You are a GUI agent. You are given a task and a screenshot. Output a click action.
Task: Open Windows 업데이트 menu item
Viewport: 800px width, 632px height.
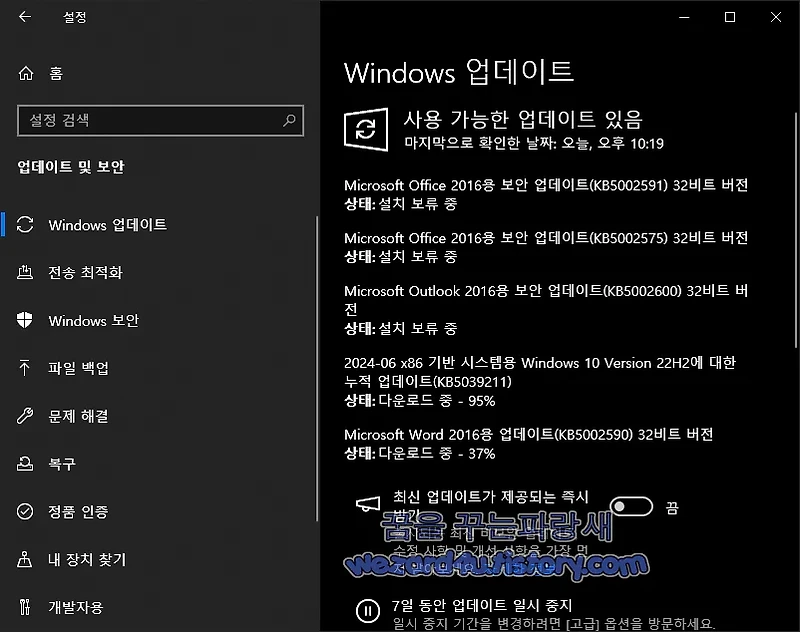[x=158, y=224]
